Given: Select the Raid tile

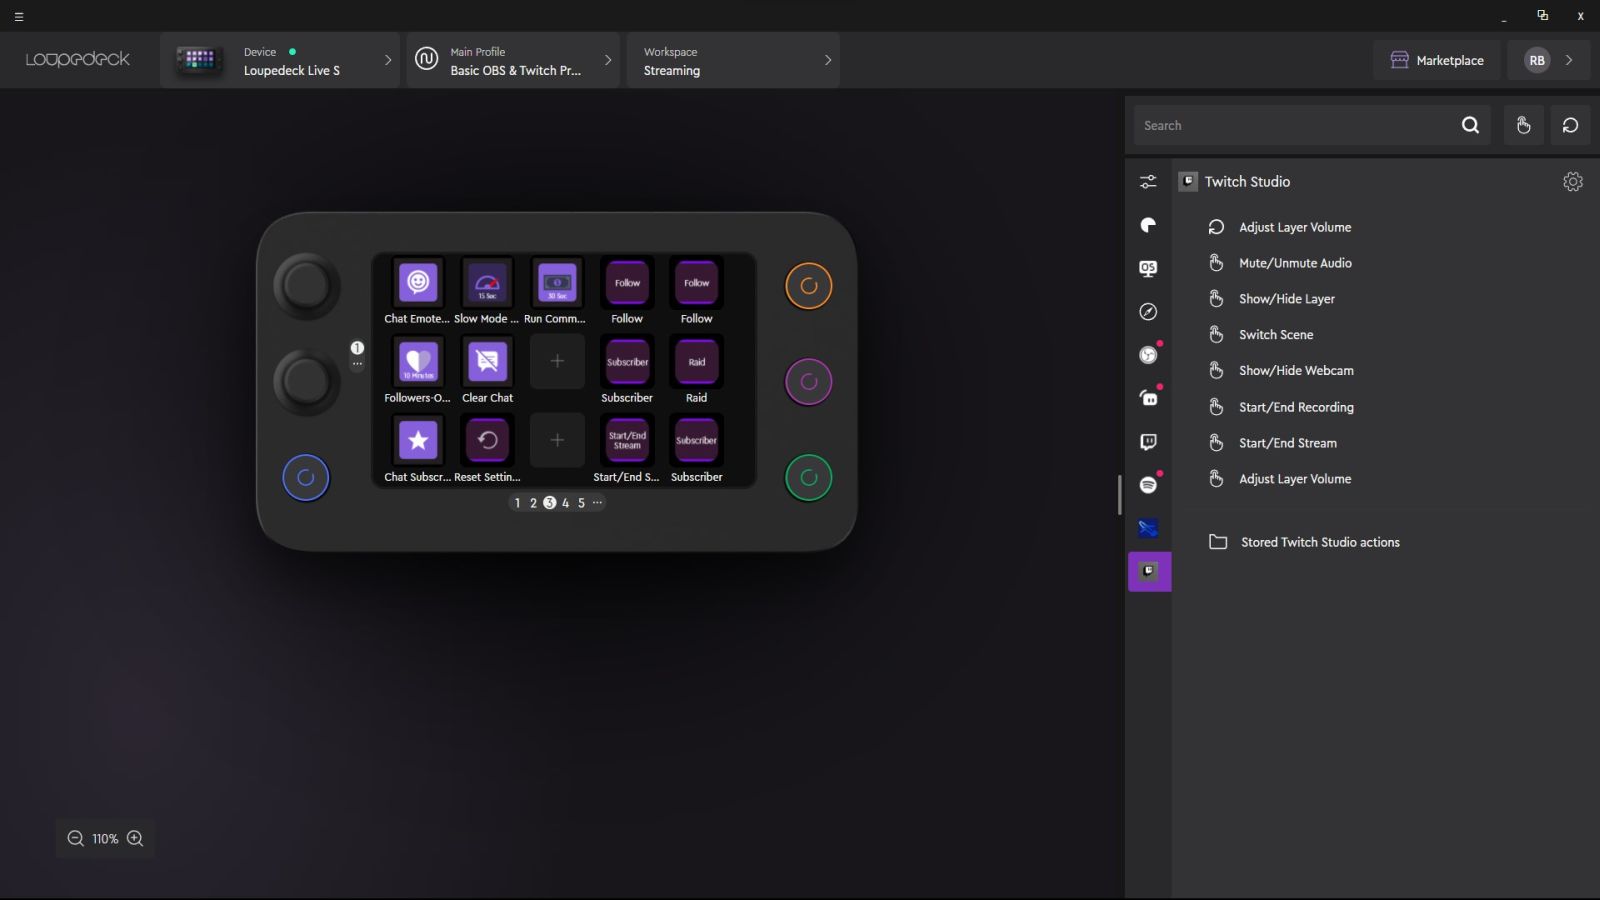Looking at the screenshot, I should click(x=697, y=362).
